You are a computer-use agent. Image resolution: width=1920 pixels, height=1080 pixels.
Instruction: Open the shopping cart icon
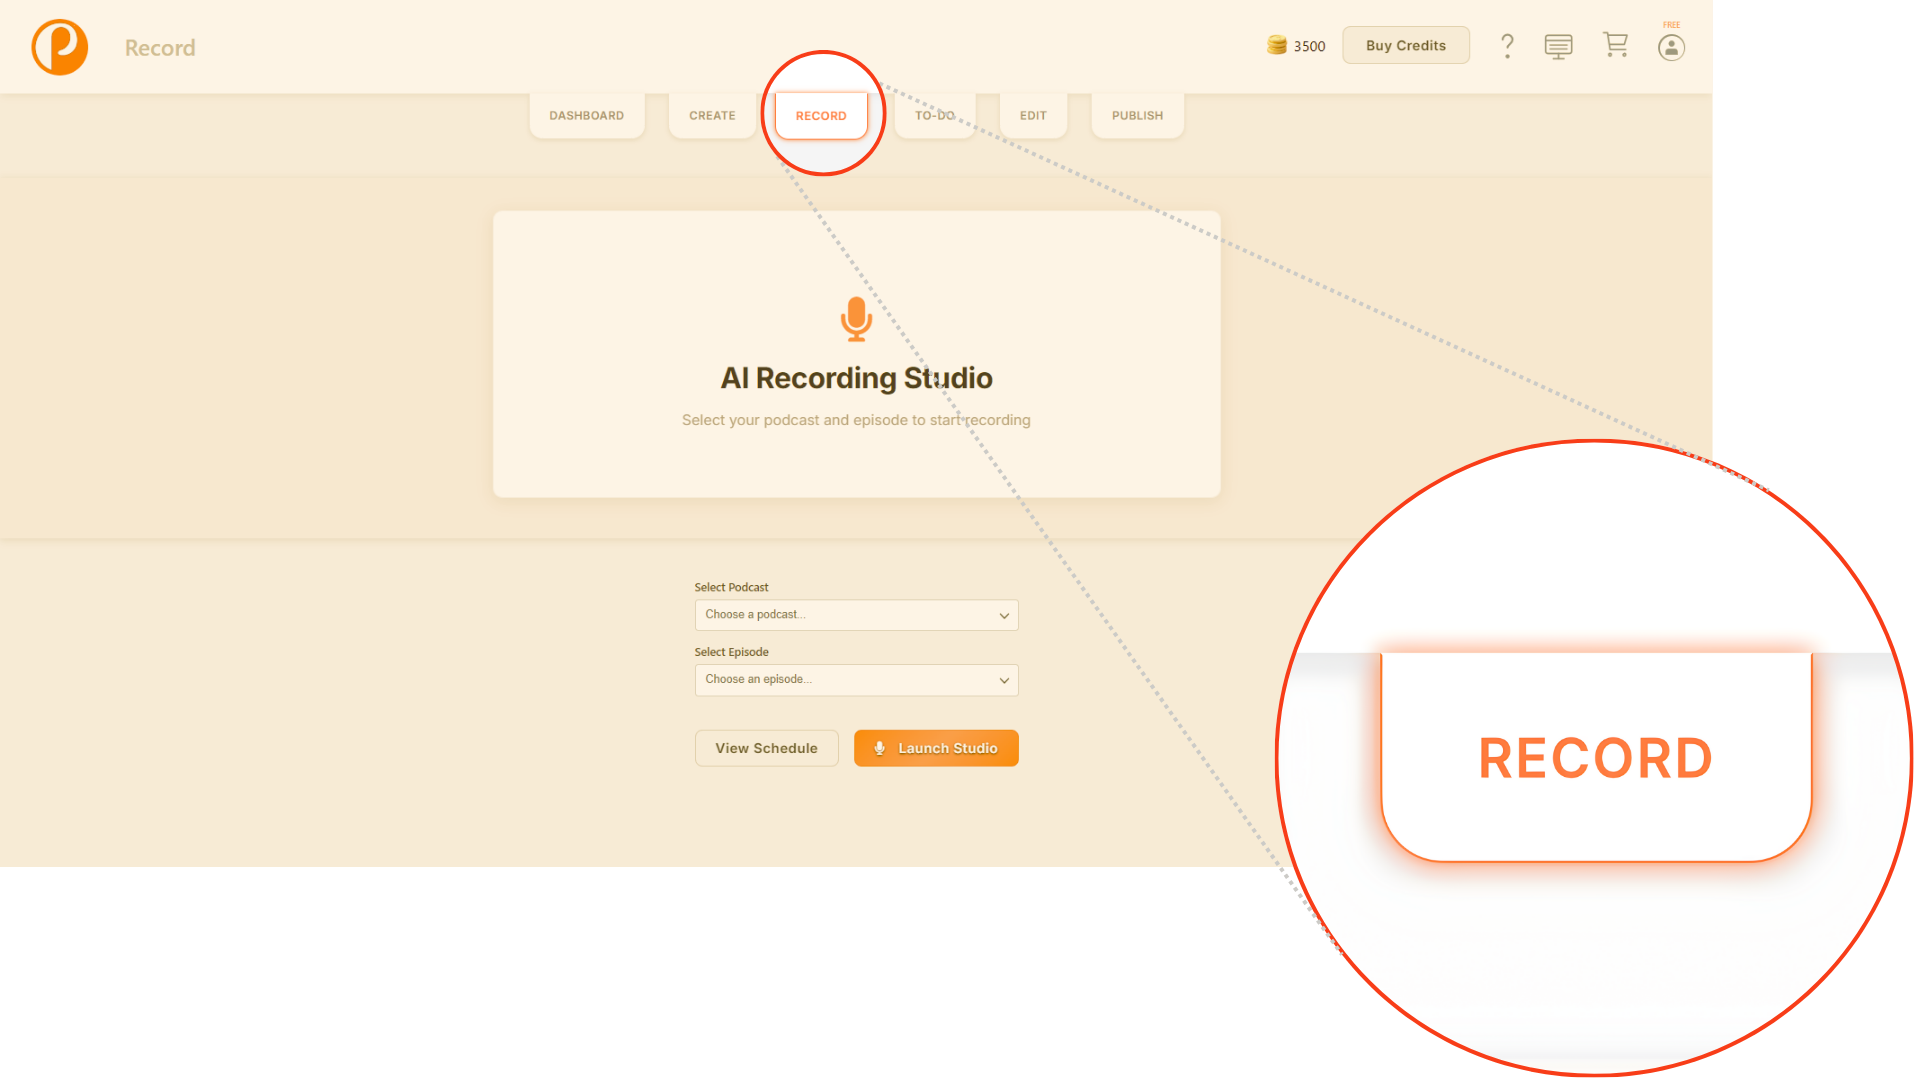[1615, 45]
